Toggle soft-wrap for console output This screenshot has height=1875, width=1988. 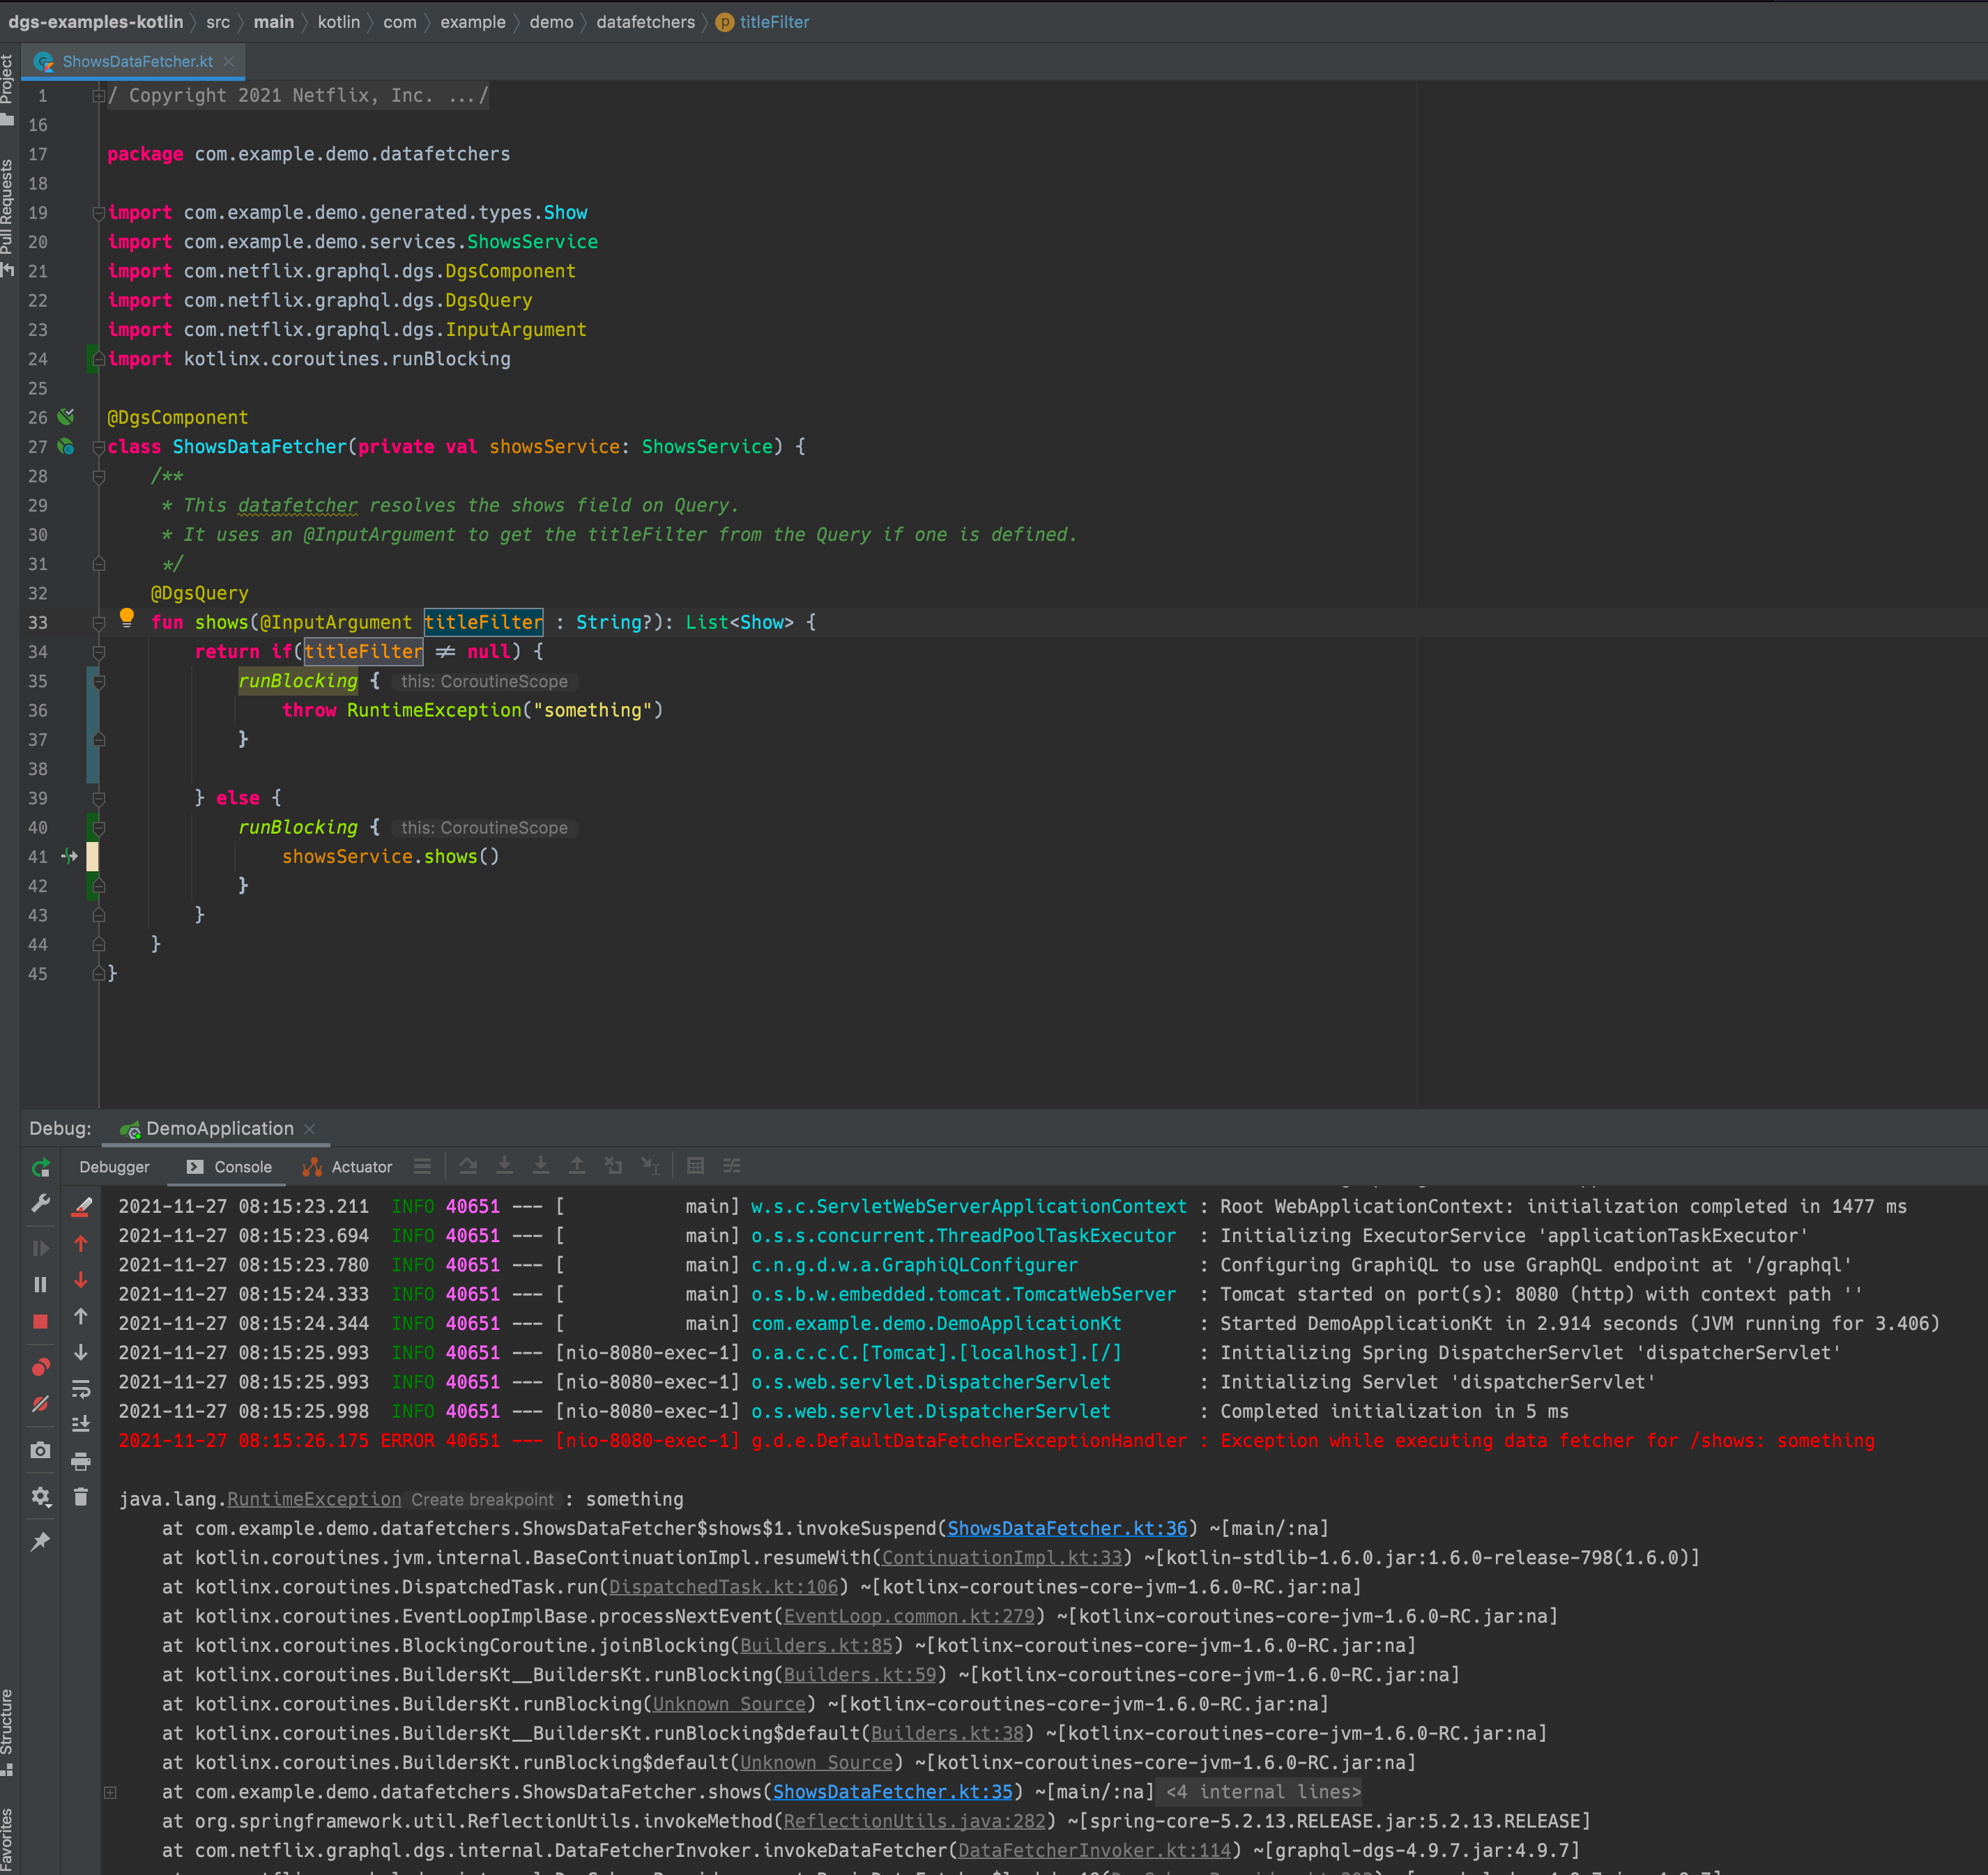pos(81,1389)
